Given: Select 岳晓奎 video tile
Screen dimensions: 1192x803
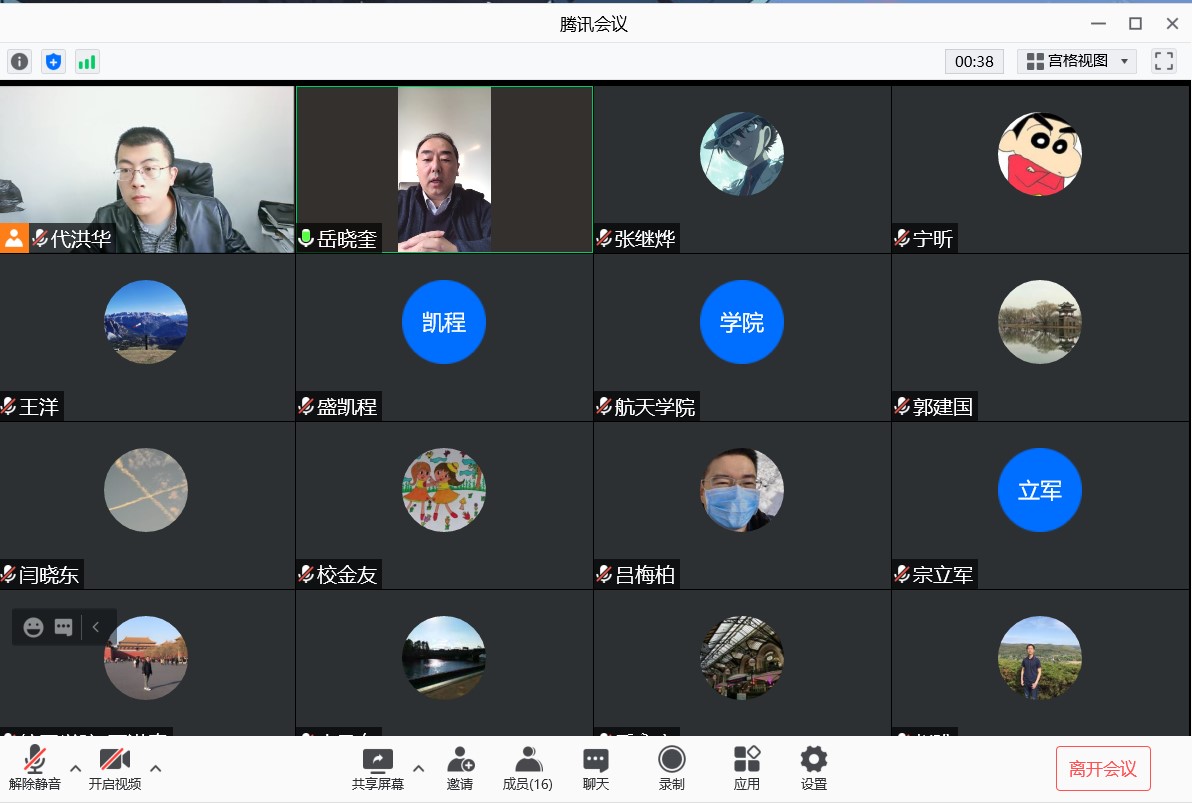Looking at the screenshot, I should (x=444, y=169).
